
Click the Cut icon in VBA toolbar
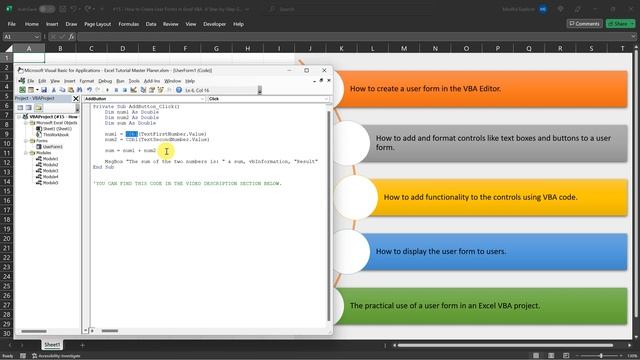click(53, 90)
